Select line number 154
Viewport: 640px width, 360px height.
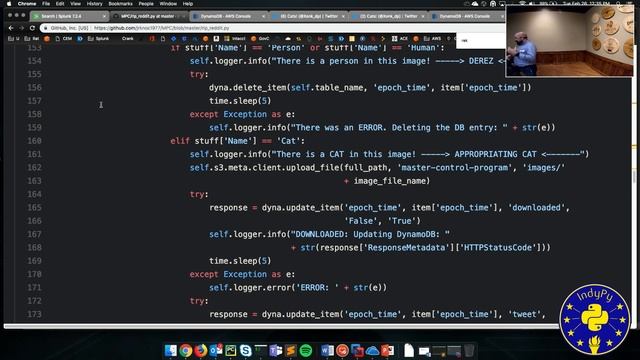(34, 61)
